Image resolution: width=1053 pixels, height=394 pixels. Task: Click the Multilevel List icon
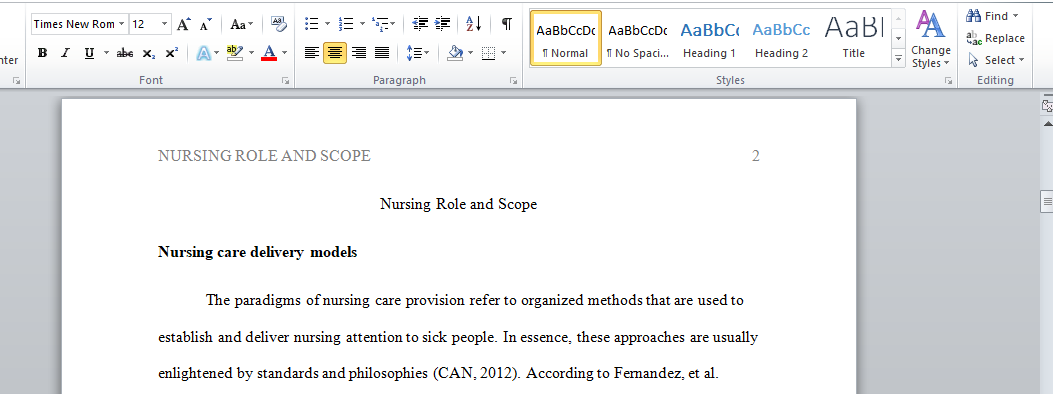click(379, 24)
